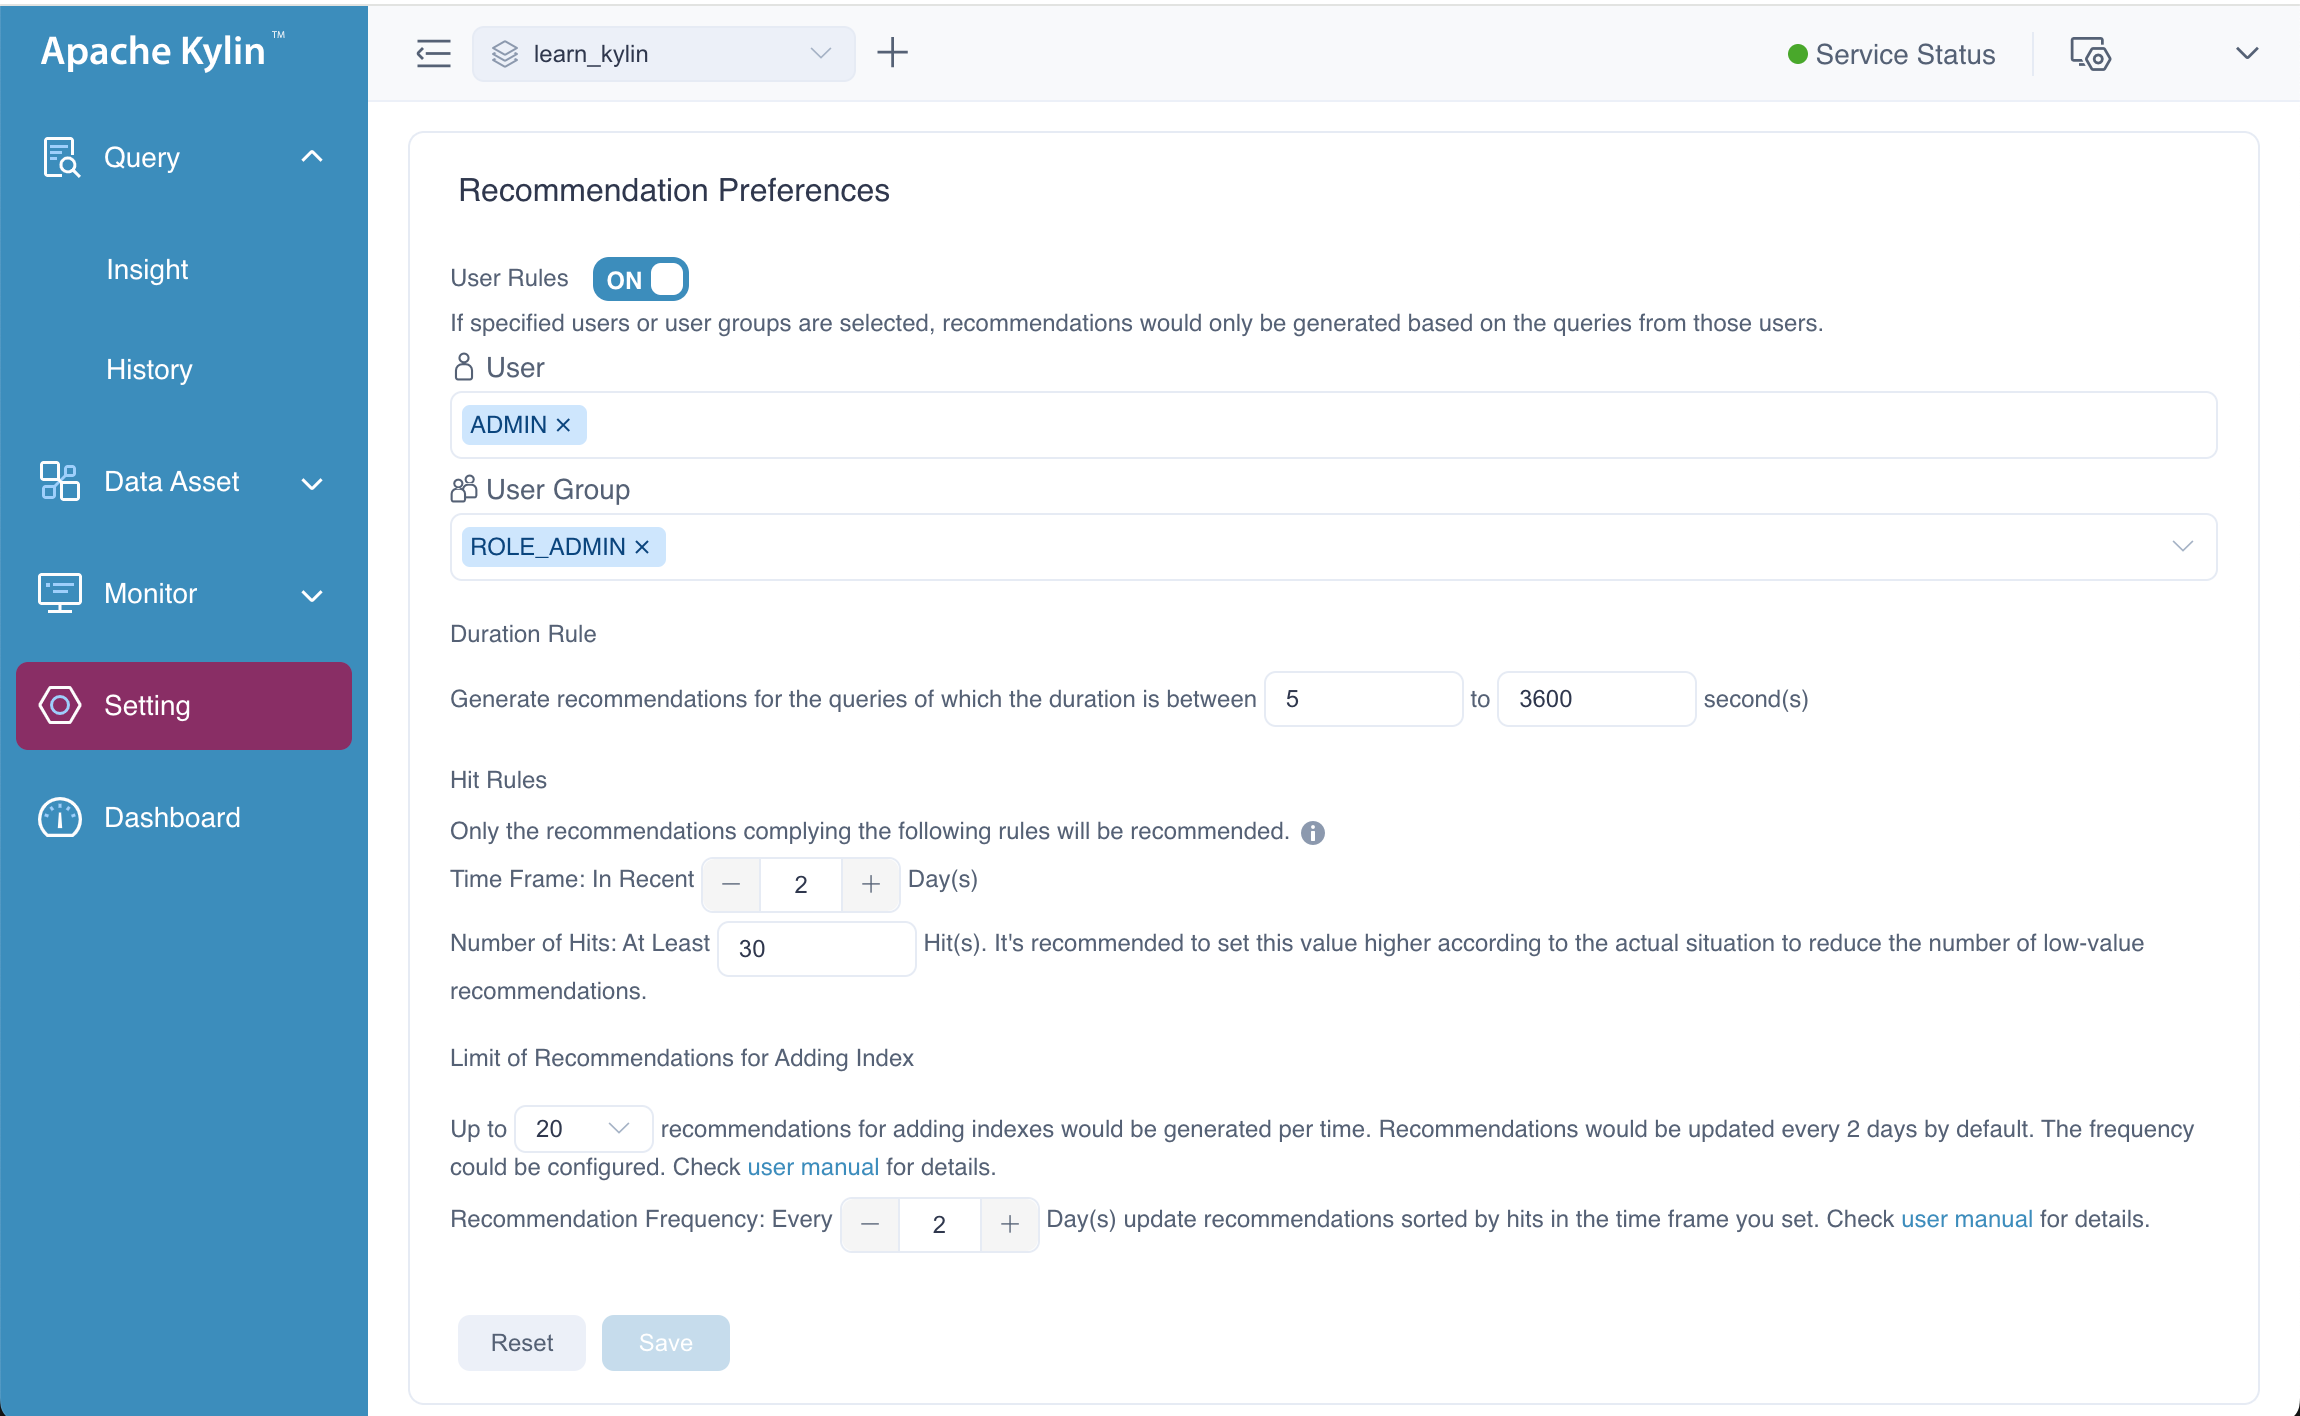
Task: Open the learn_kylin project dropdown
Action: pyautogui.click(x=663, y=54)
